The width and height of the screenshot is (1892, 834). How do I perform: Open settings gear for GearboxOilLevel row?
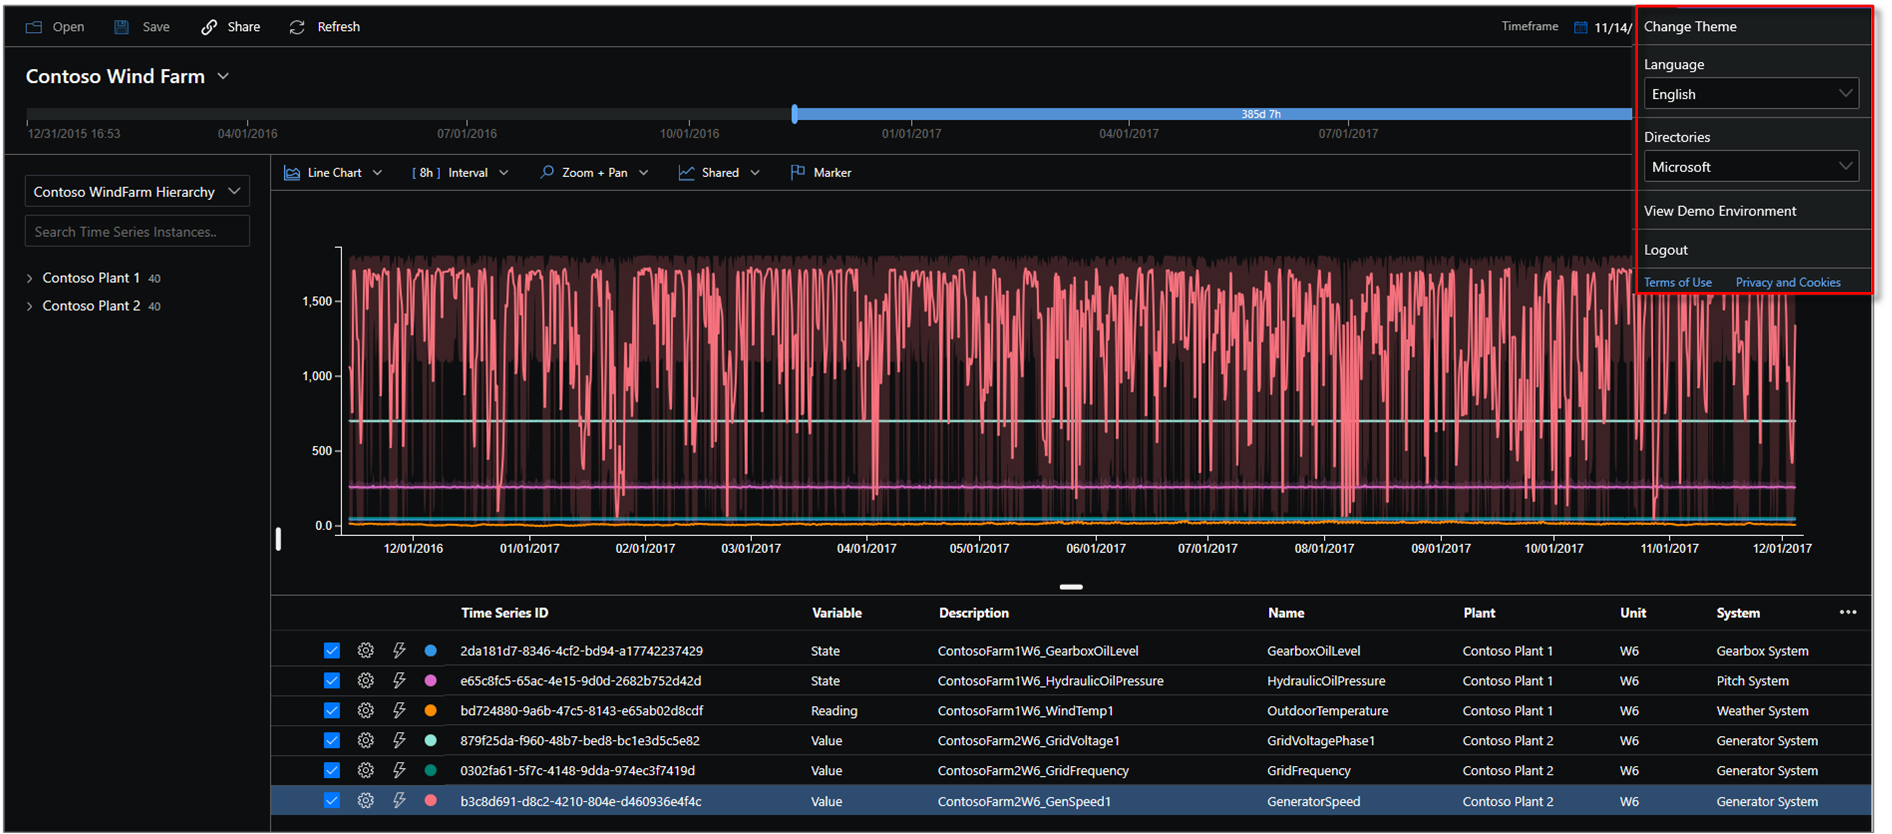tap(366, 651)
